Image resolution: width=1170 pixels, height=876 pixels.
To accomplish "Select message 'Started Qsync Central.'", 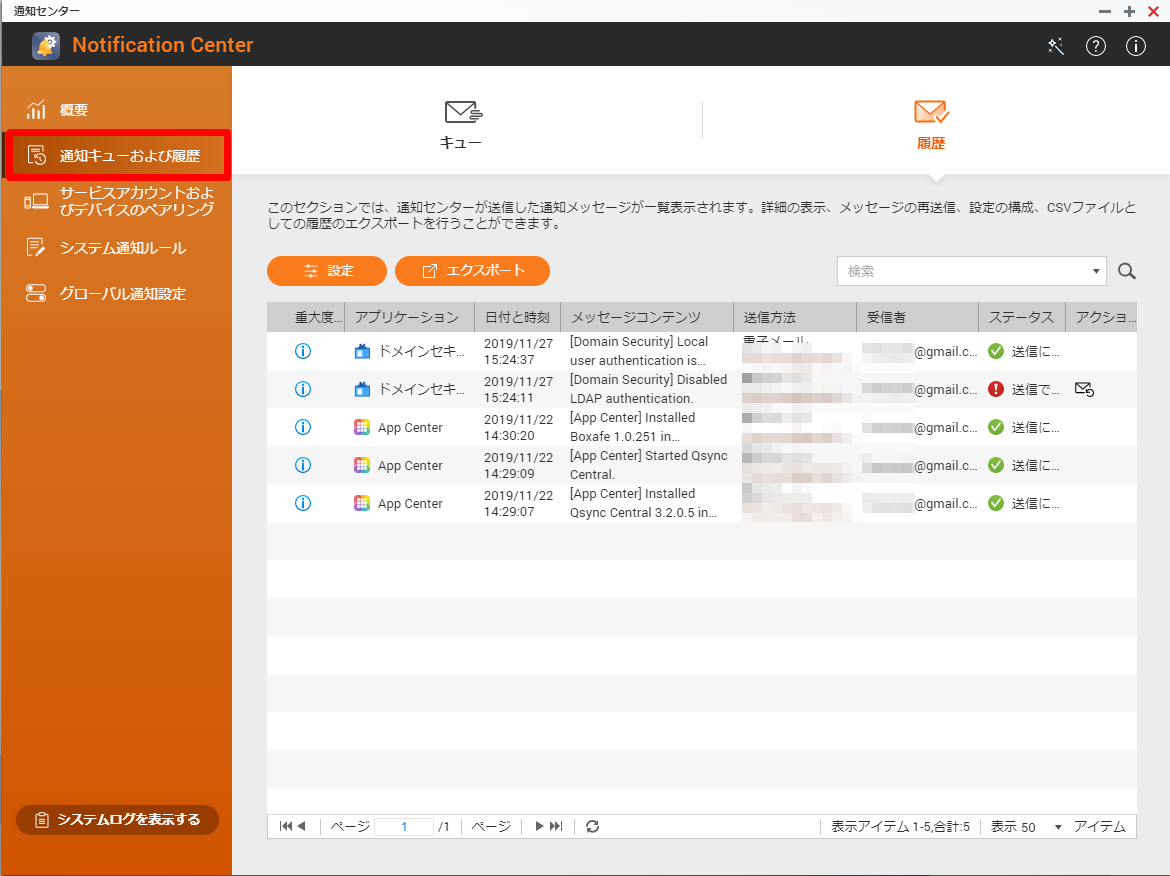I will point(648,465).
